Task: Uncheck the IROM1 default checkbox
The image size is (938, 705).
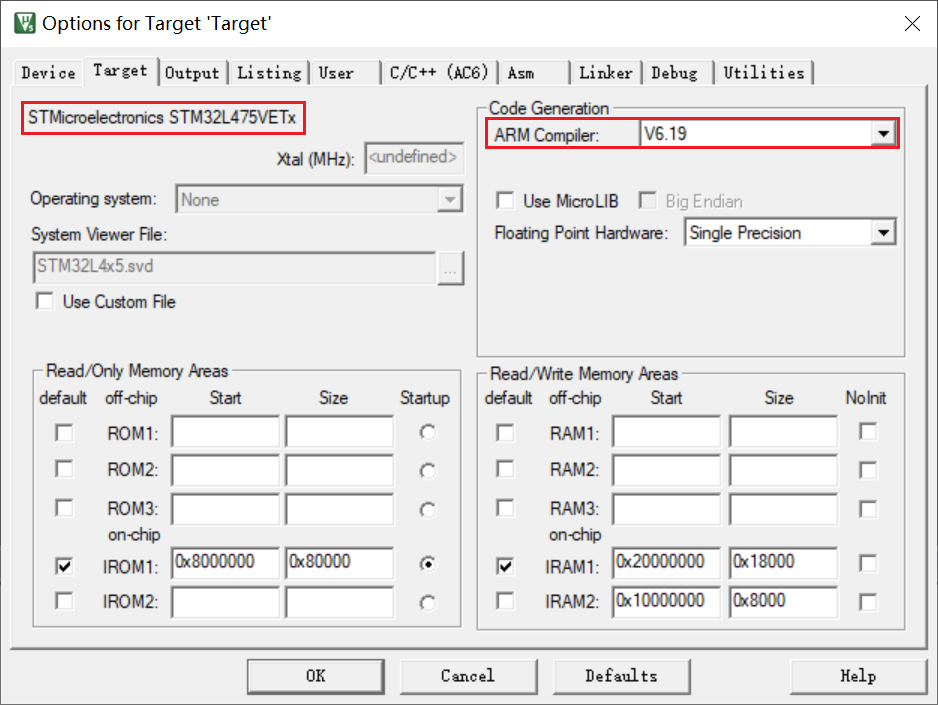Action: [64, 566]
